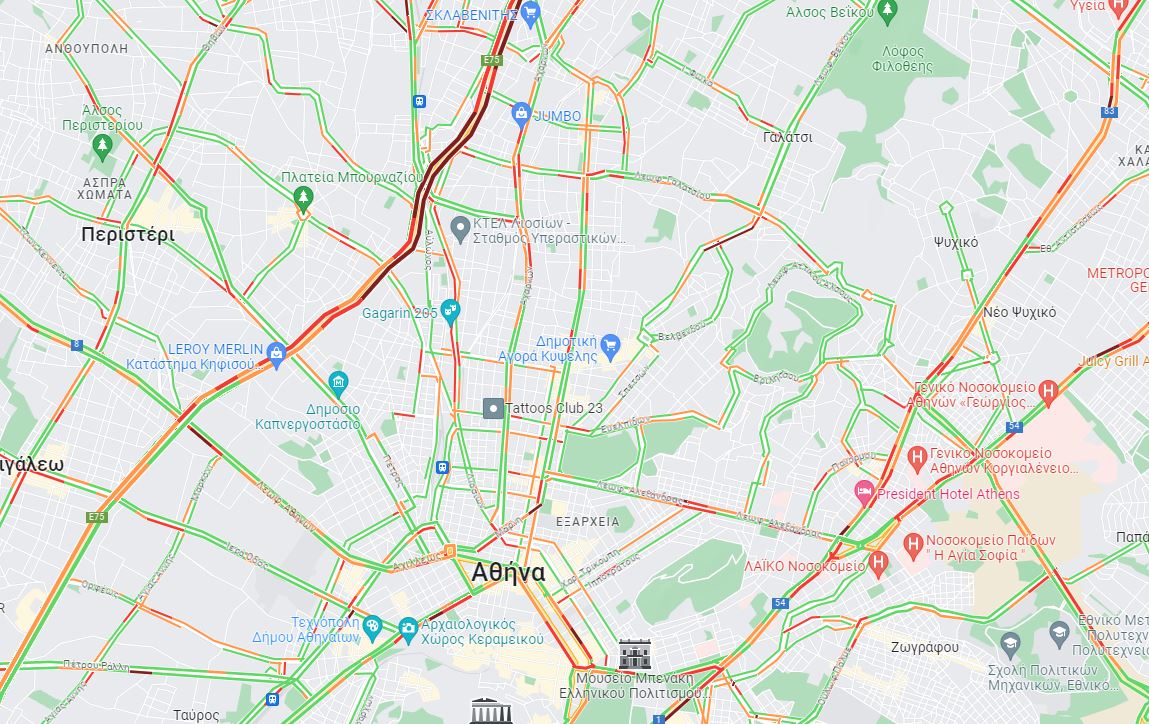Open the Άλσος Περιστερίου park marker
Screen dimensions: 1149x724
pyautogui.click(x=103, y=147)
